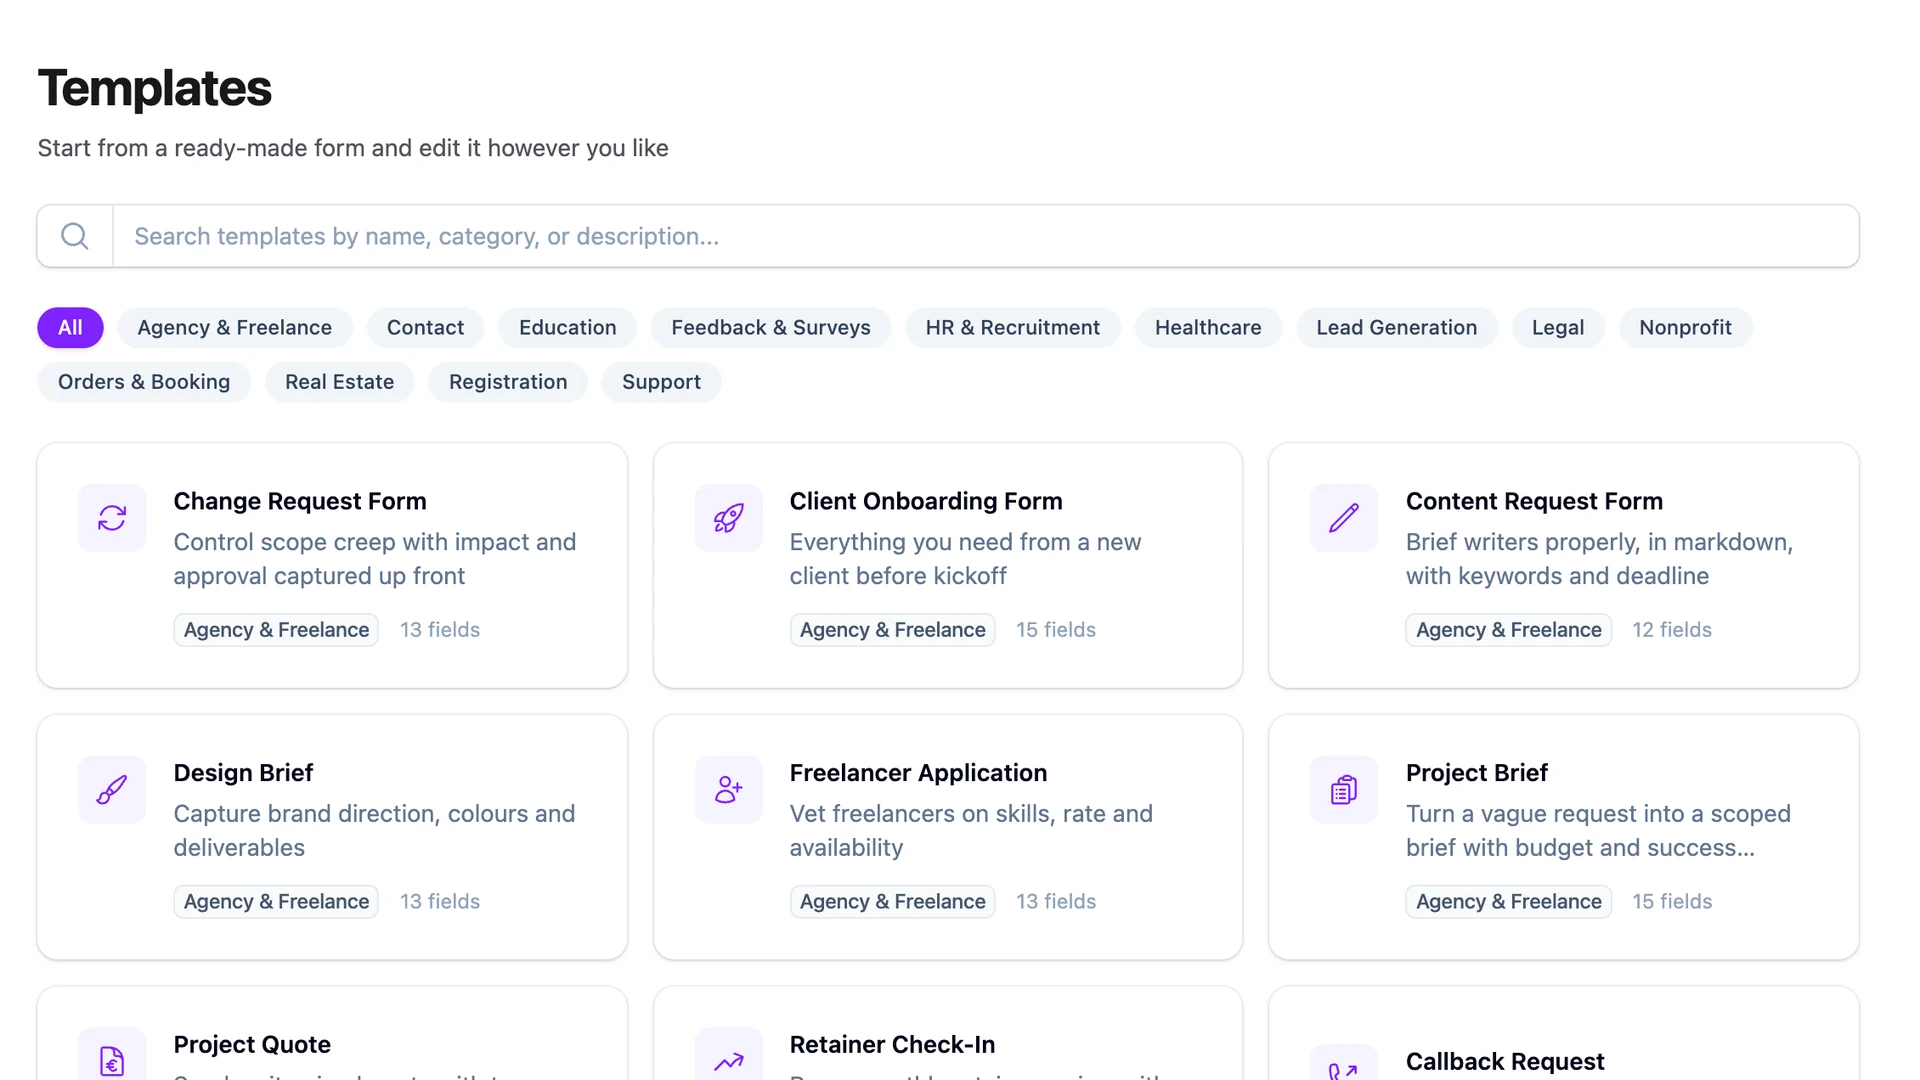Click '15 fields' on Client Onboarding Form

tap(1056, 630)
